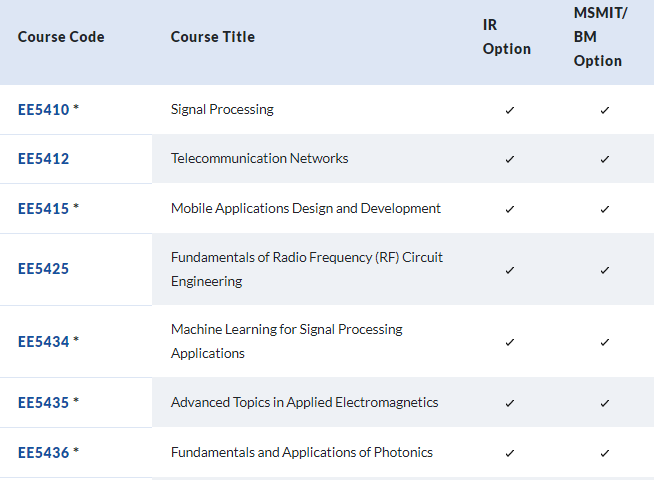Click IR Option checkmark for Mobile Applications row

click(510, 209)
